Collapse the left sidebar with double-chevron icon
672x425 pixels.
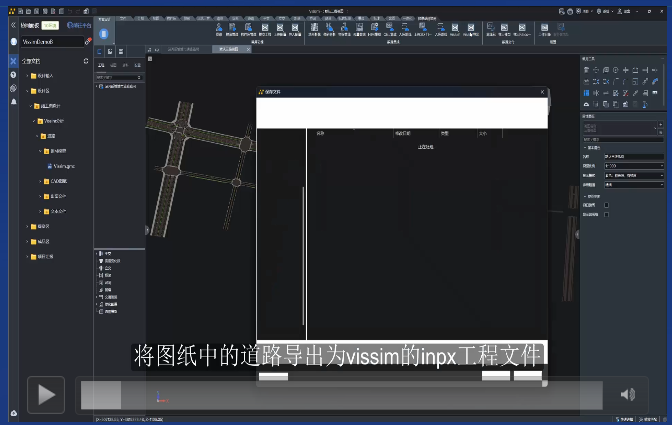pos(13,23)
